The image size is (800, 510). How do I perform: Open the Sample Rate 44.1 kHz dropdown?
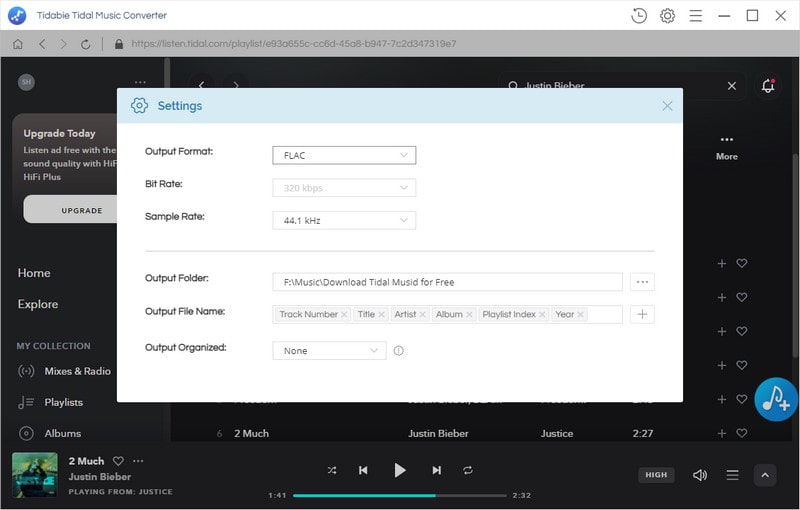pyautogui.click(x=344, y=220)
